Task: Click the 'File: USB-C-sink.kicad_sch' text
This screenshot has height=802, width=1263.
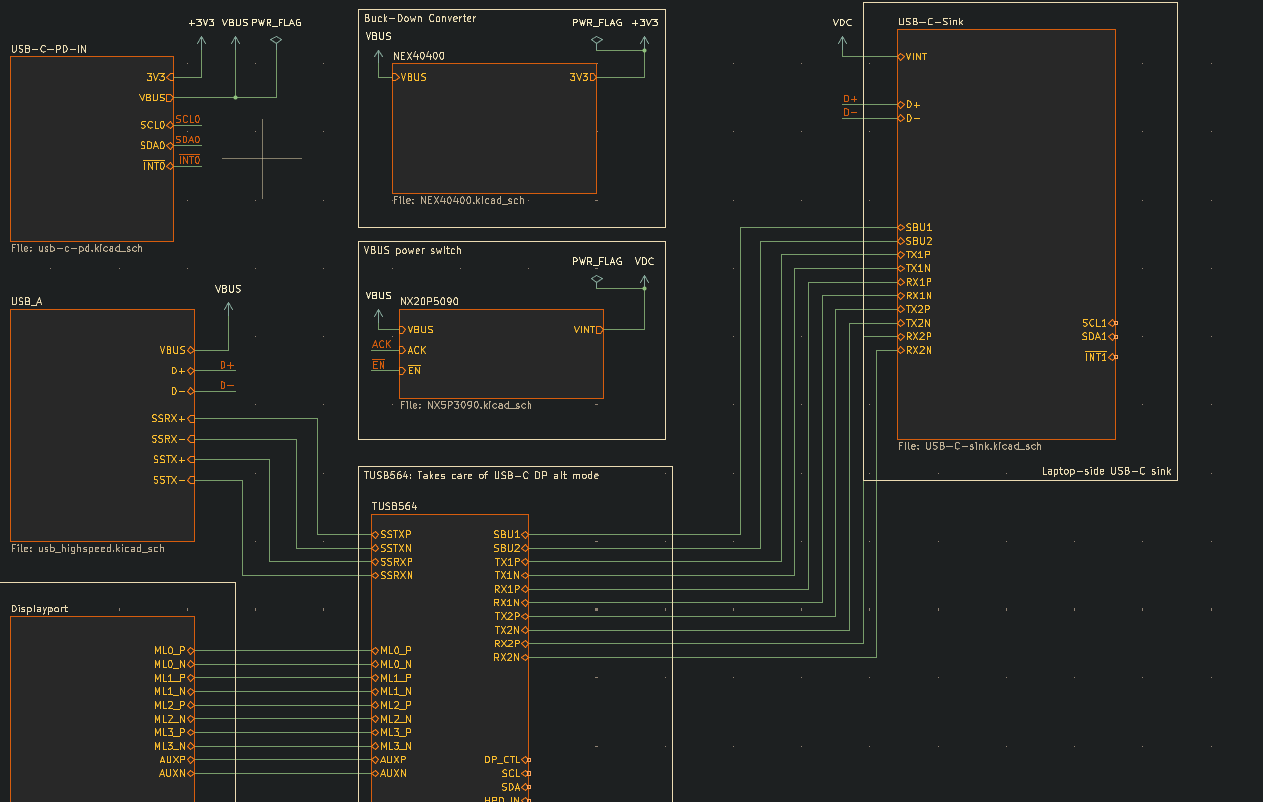Action: pyautogui.click(x=970, y=446)
